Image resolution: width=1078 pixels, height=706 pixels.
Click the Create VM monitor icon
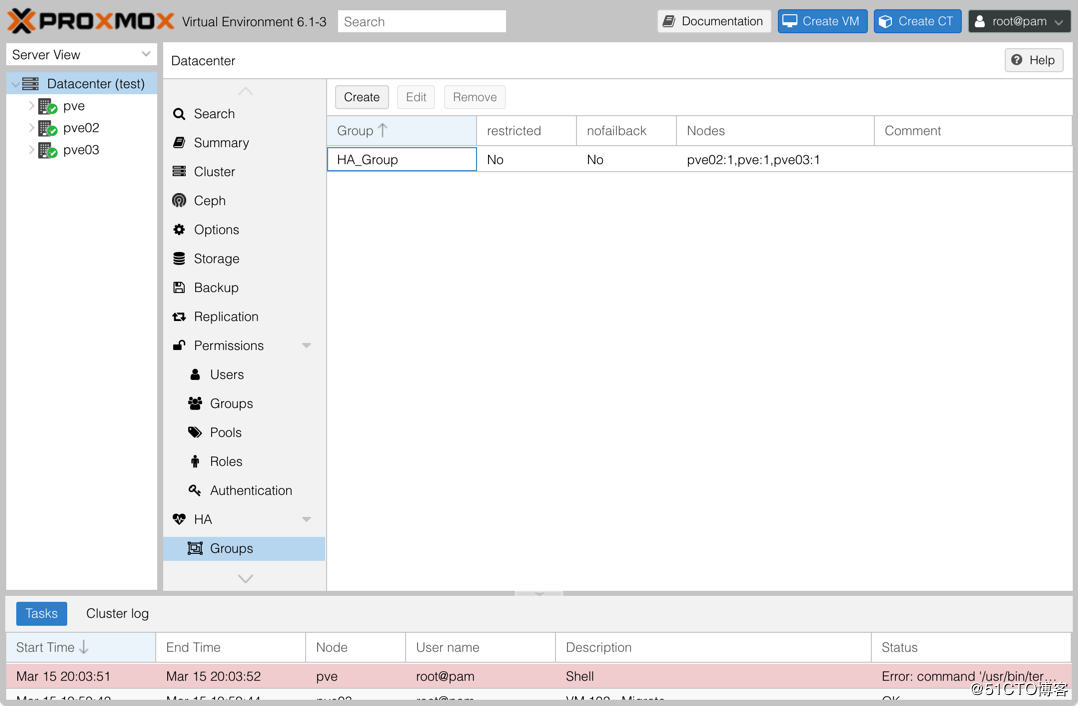pos(790,21)
